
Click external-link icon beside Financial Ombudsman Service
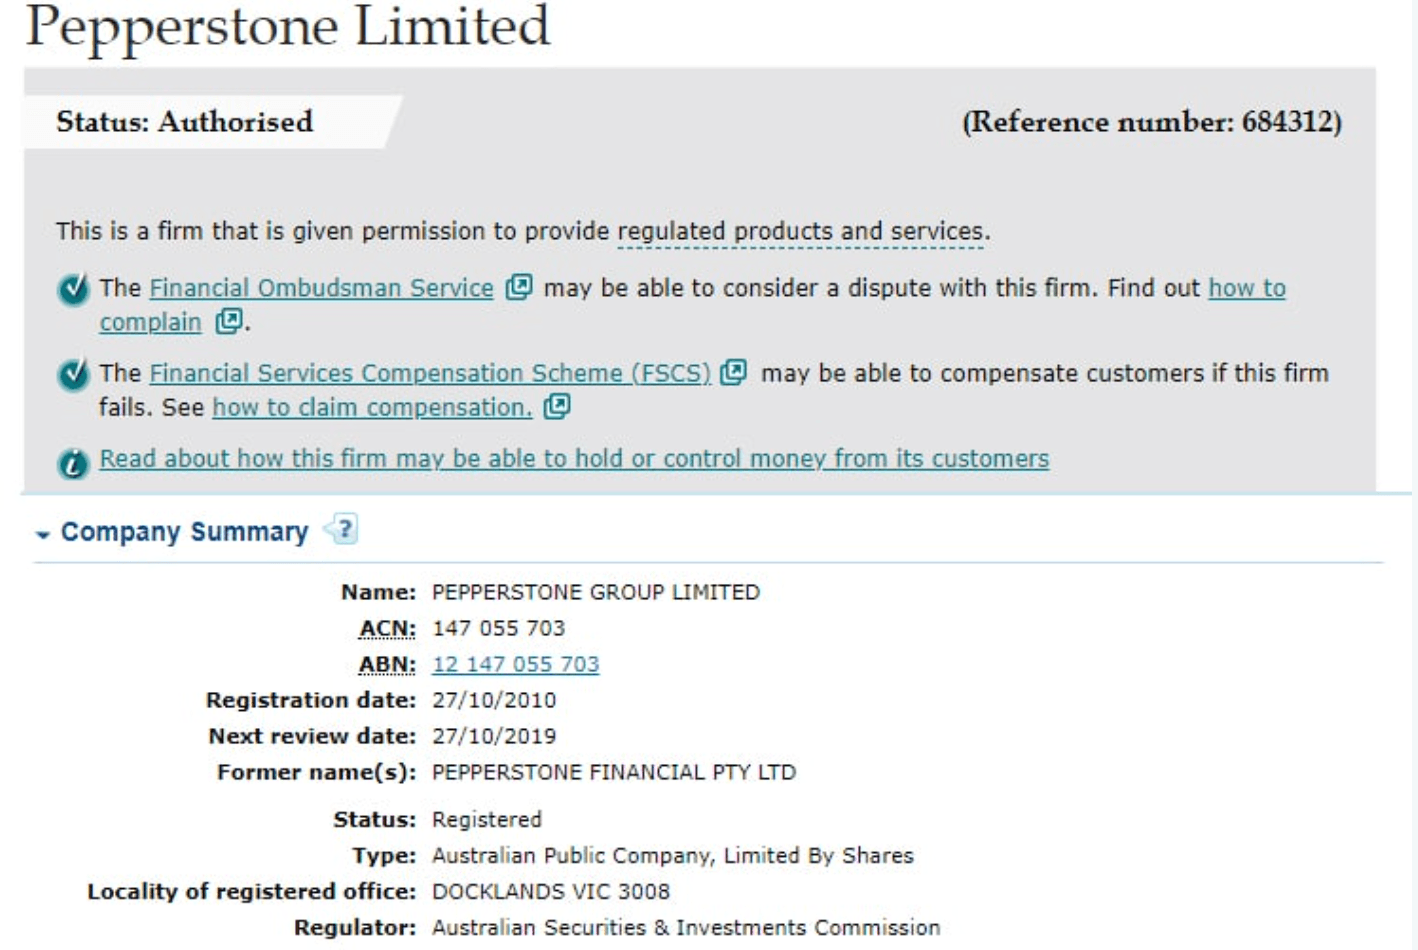(x=518, y=288)
